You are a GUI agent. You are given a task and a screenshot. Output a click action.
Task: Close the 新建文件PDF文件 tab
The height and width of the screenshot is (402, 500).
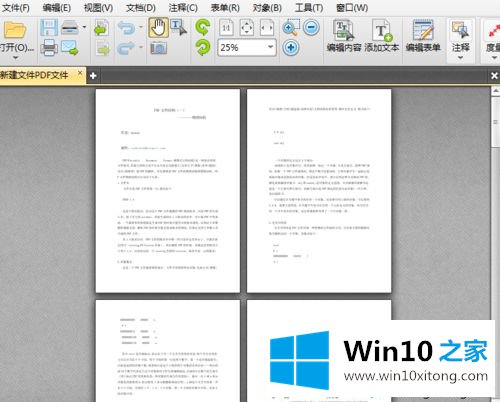pos(80,72)
